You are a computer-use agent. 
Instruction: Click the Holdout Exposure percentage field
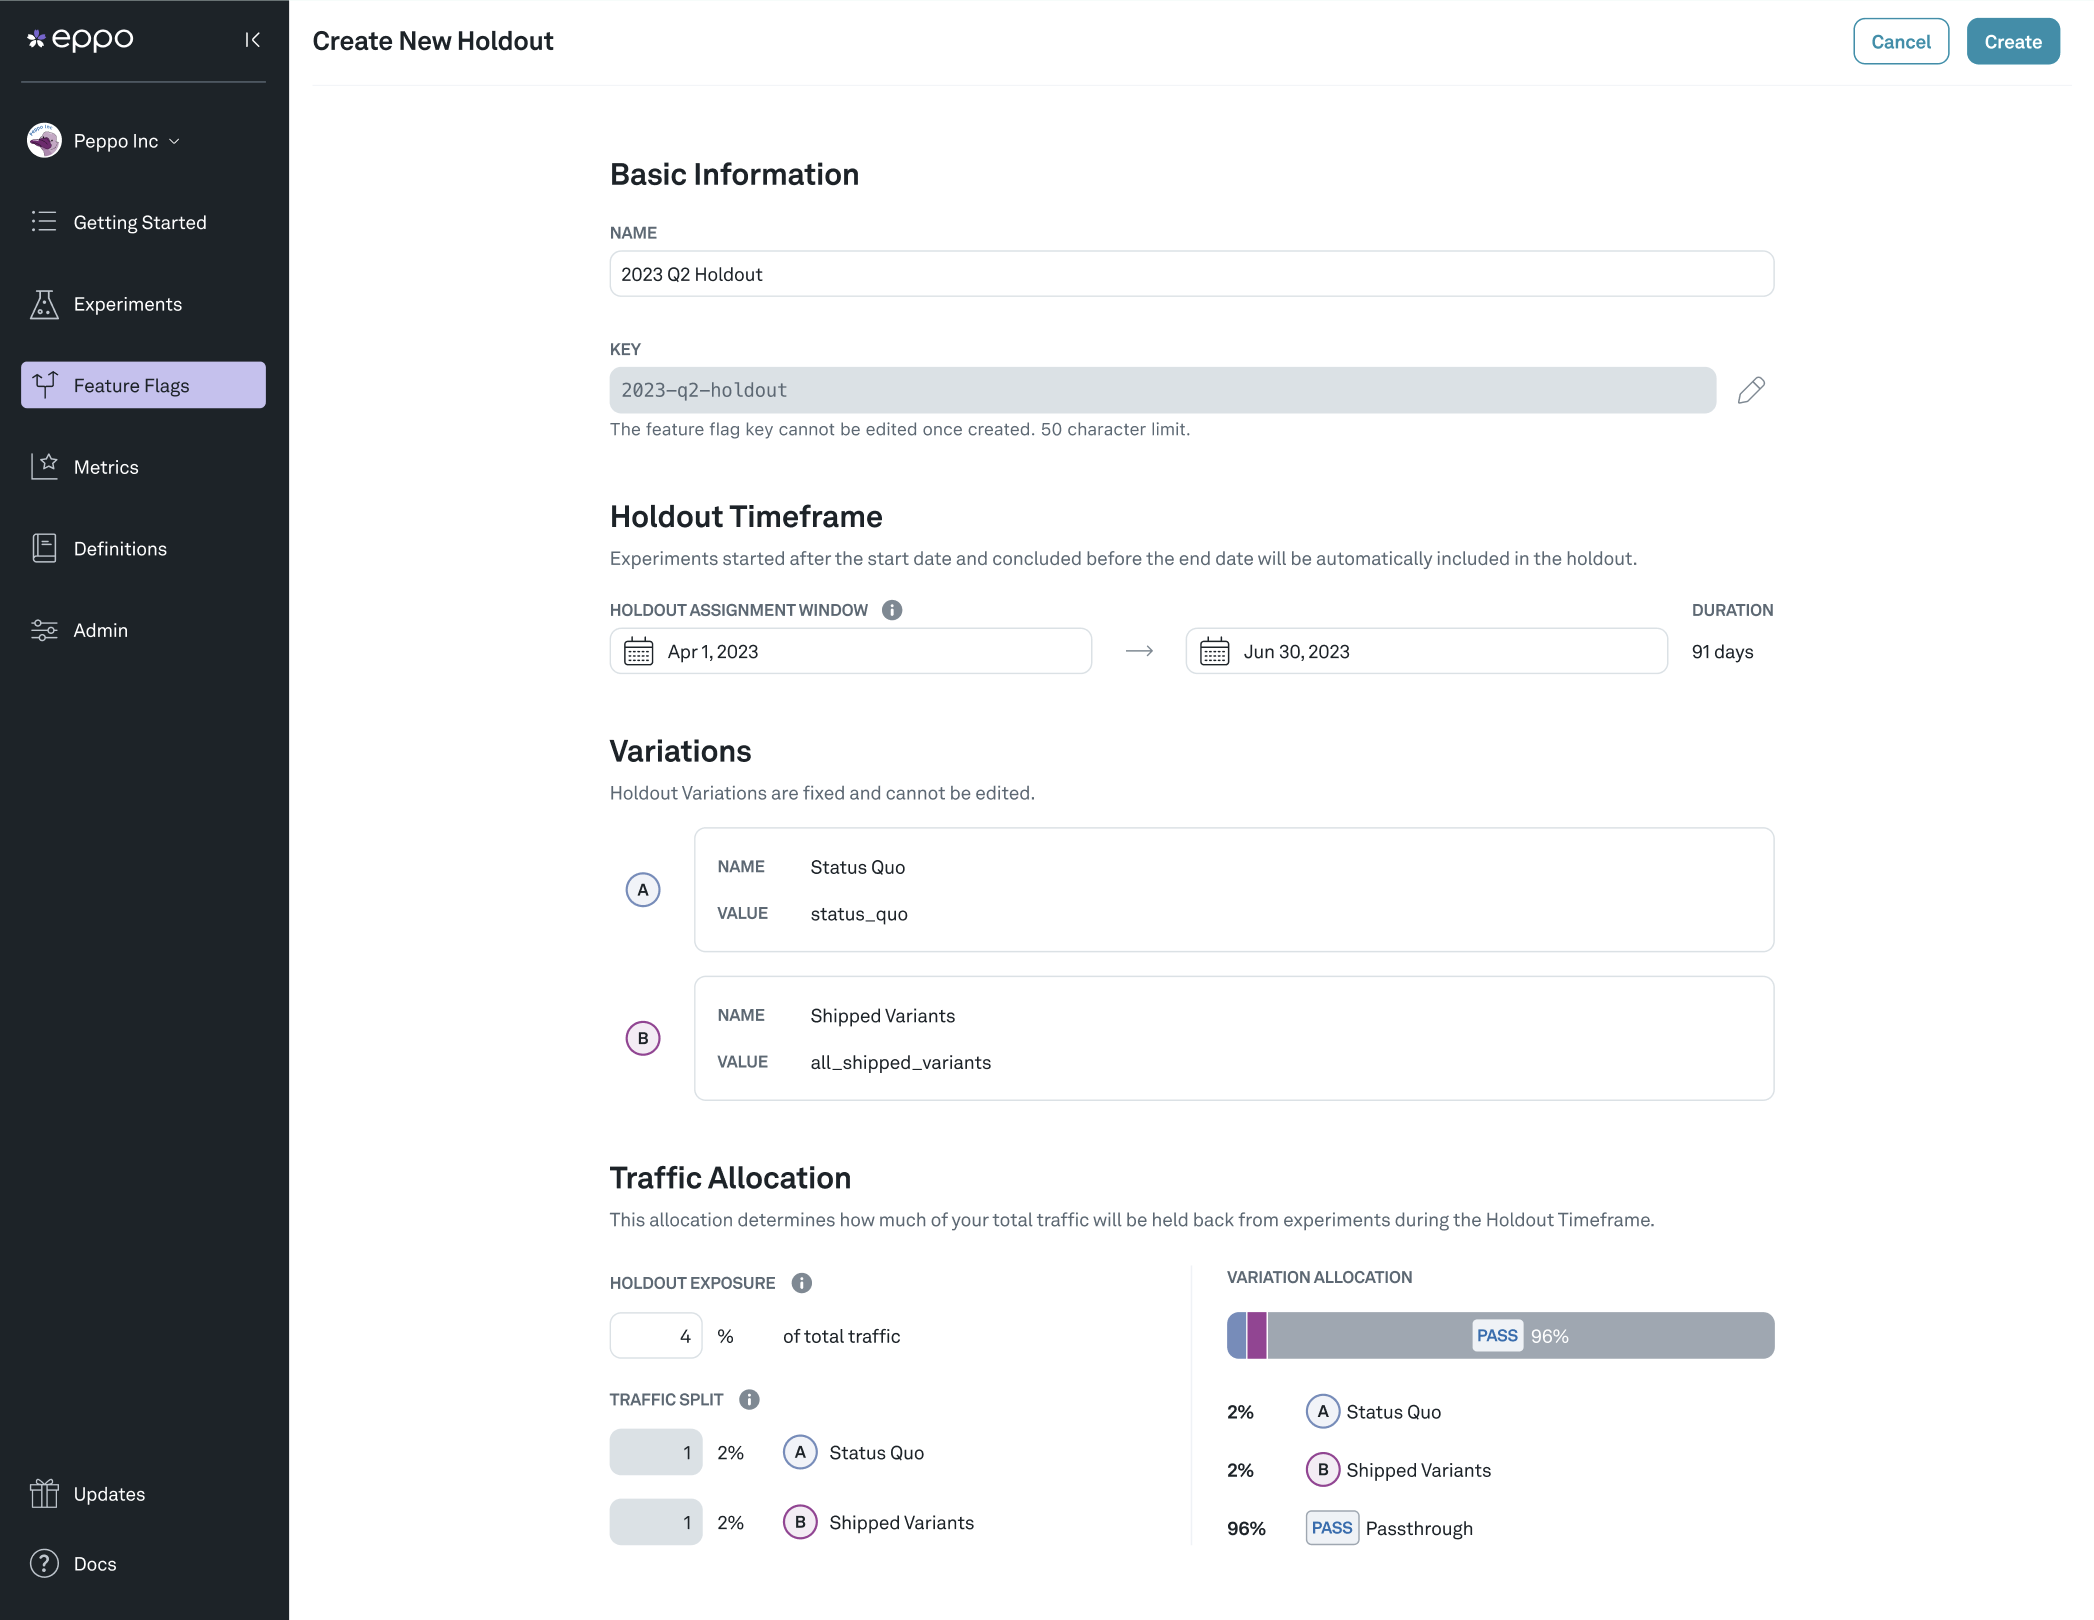pyautogui.click(x=656, y=1336)
